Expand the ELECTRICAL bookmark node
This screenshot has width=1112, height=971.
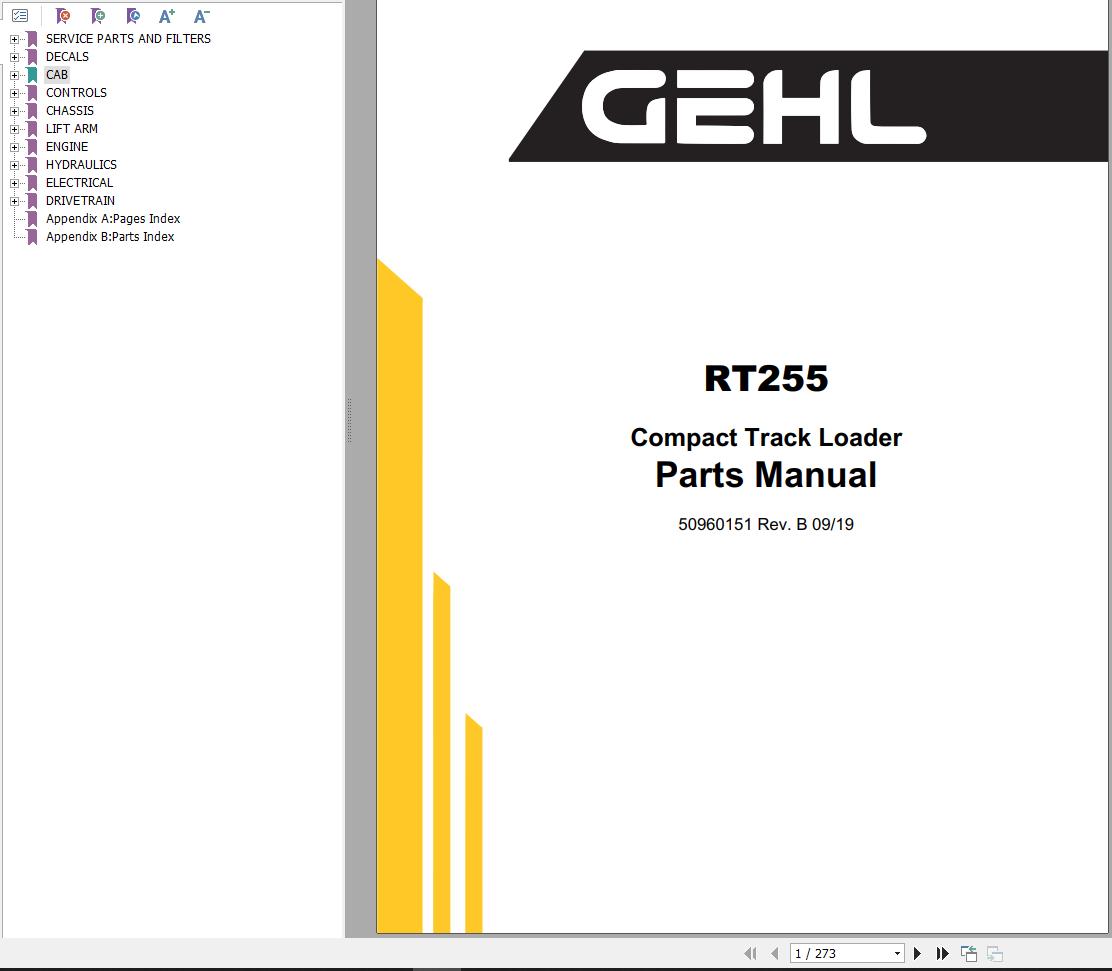click(14, 183)
